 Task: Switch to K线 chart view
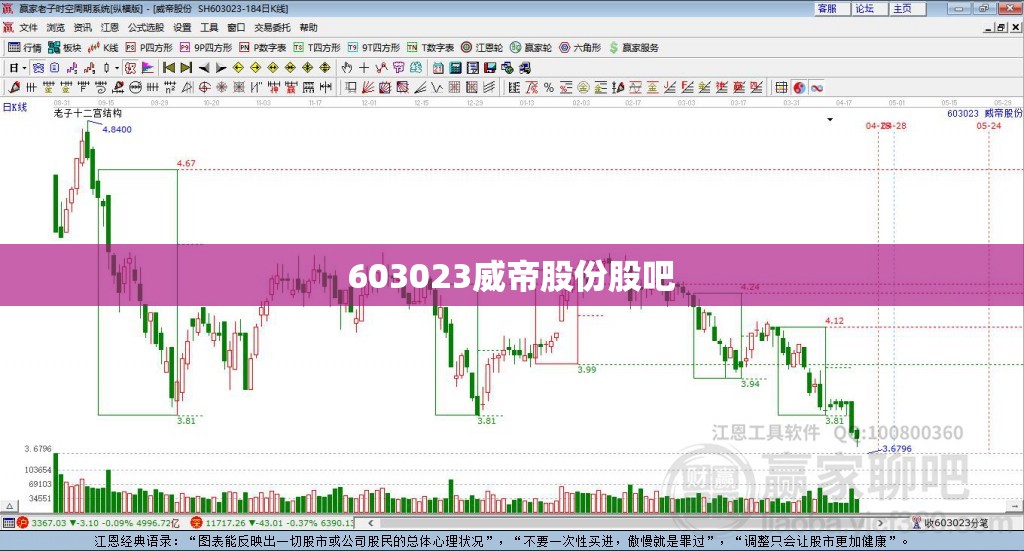click(103, 47)
